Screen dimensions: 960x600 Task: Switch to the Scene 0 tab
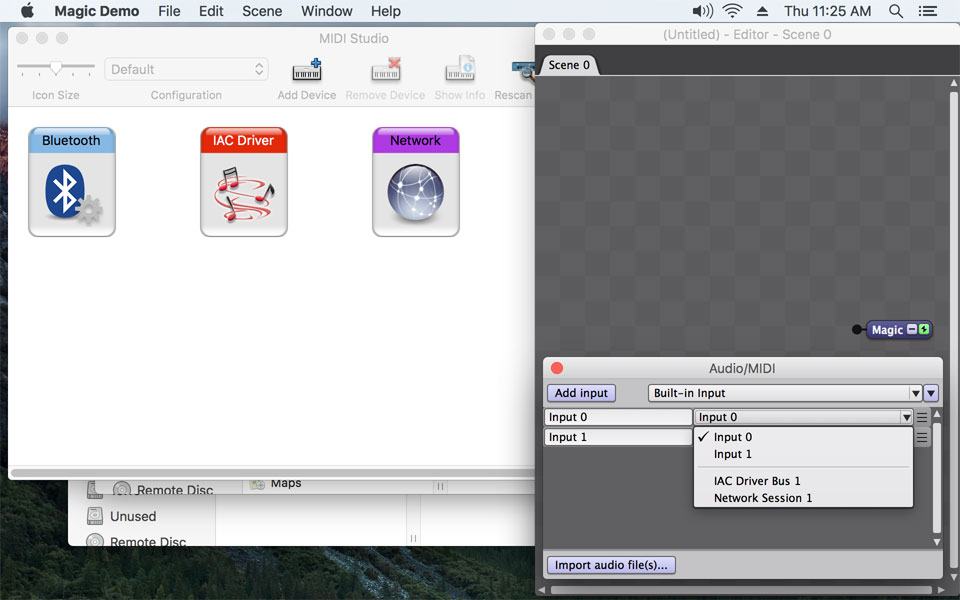pyautogui.click(x=569, y=65)
